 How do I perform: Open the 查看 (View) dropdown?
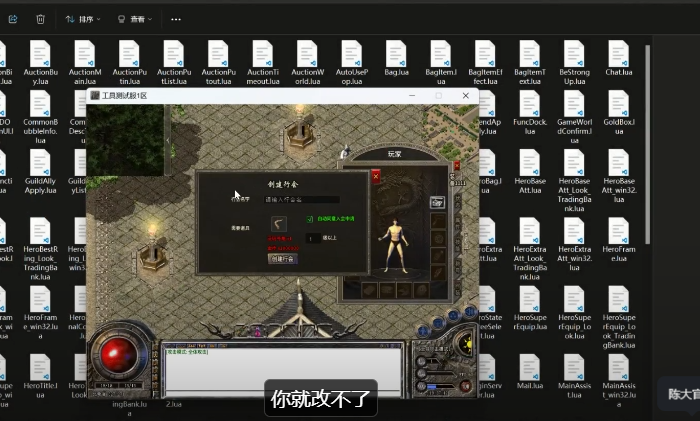tap(134, 18)
